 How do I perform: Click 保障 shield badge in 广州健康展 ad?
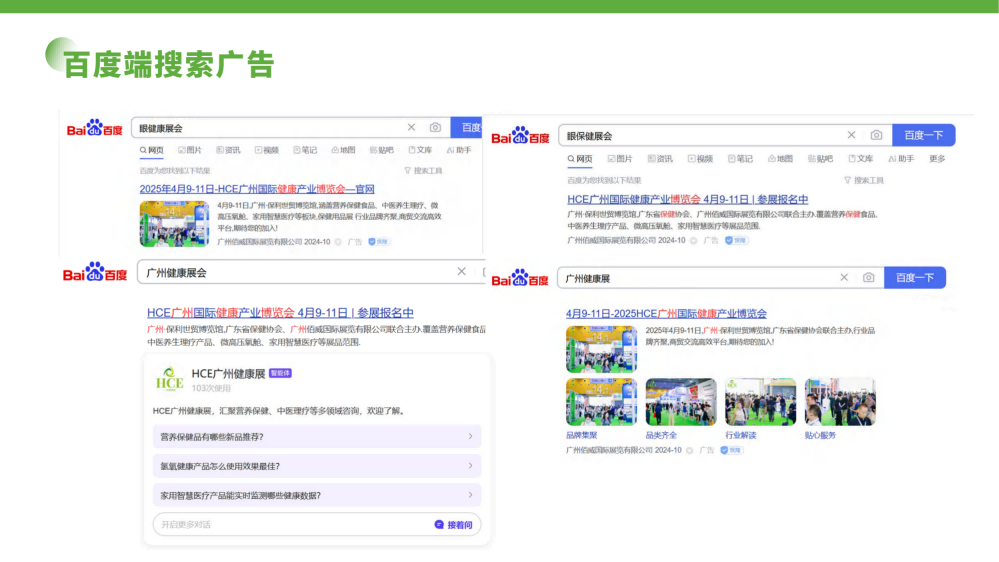pyautogui.click(x=731, y=450)
